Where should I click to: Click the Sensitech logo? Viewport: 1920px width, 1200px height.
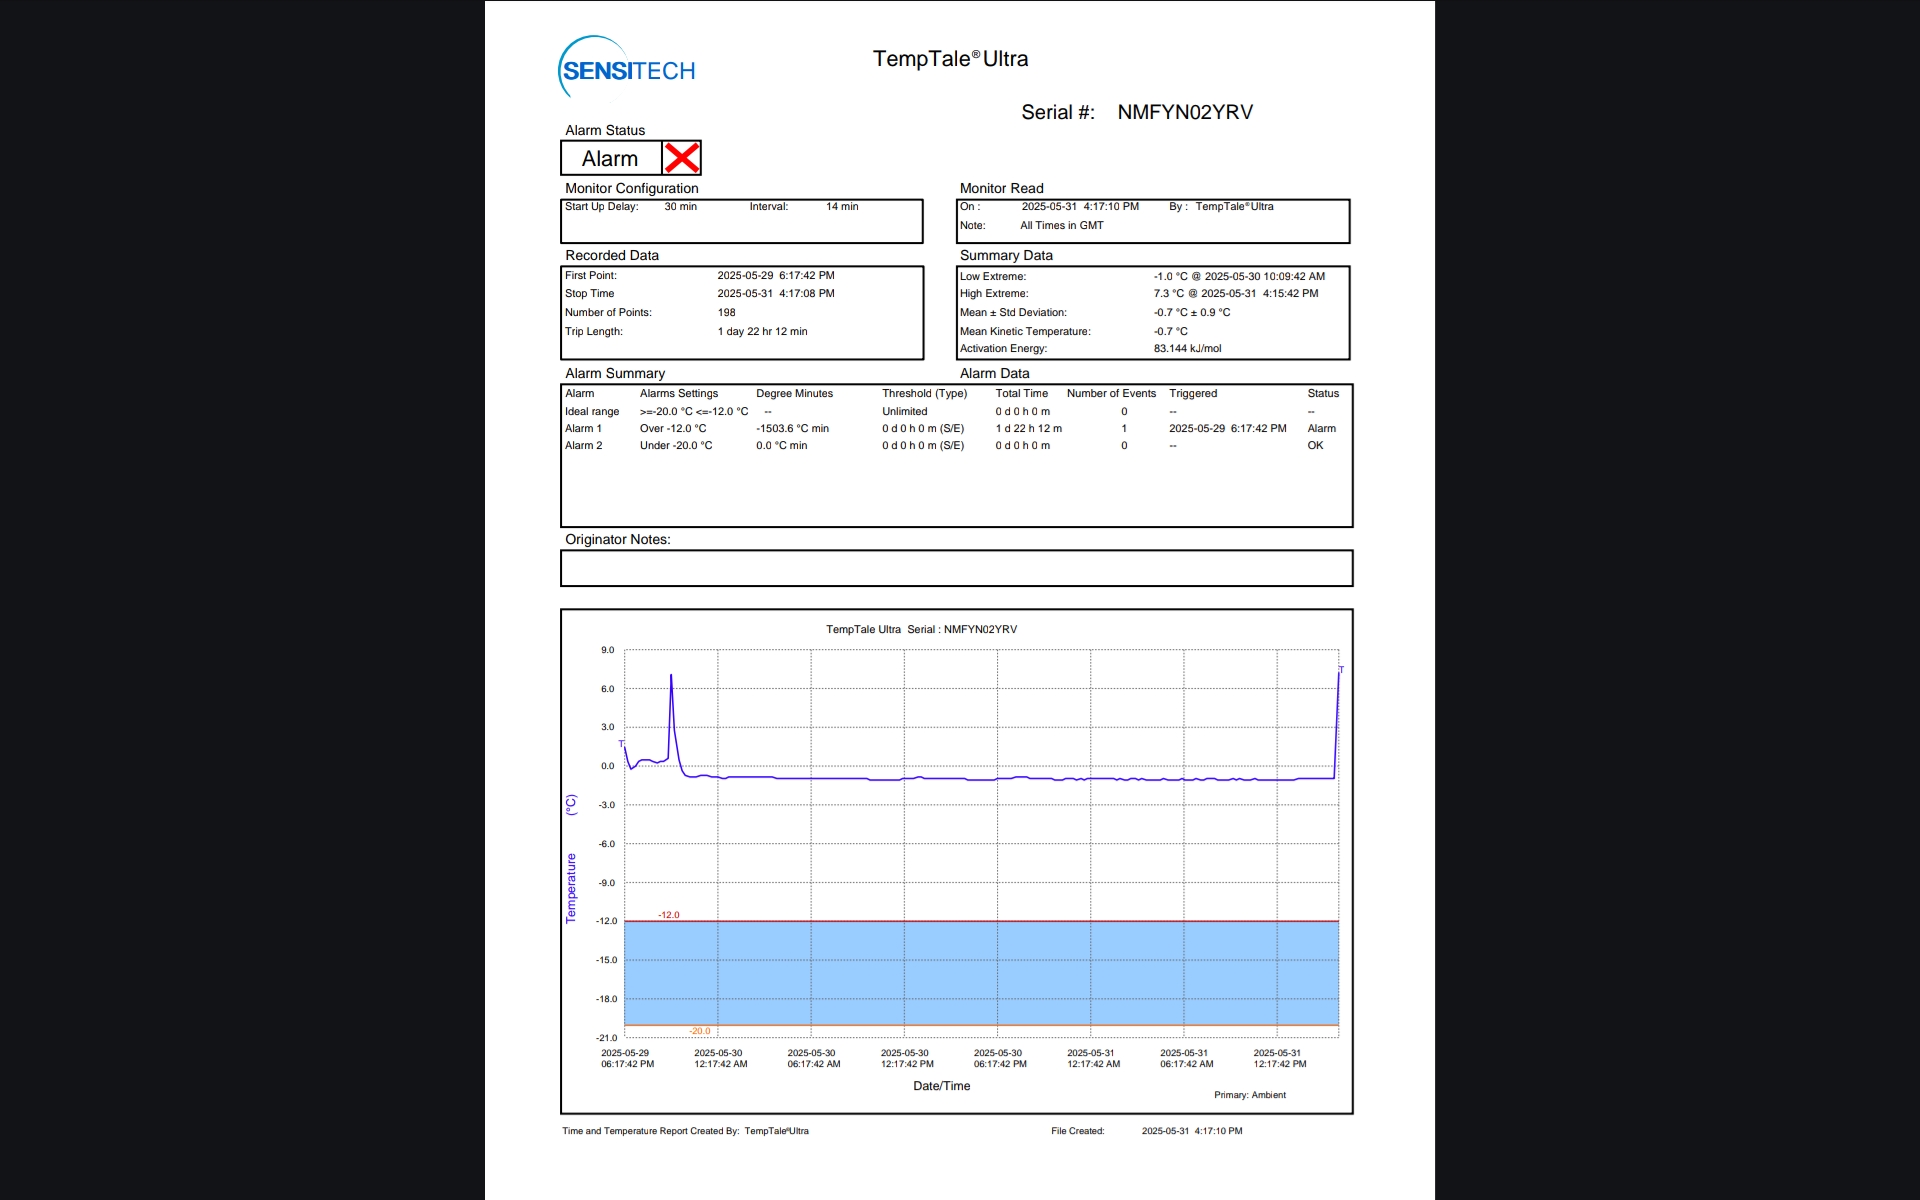626,68
